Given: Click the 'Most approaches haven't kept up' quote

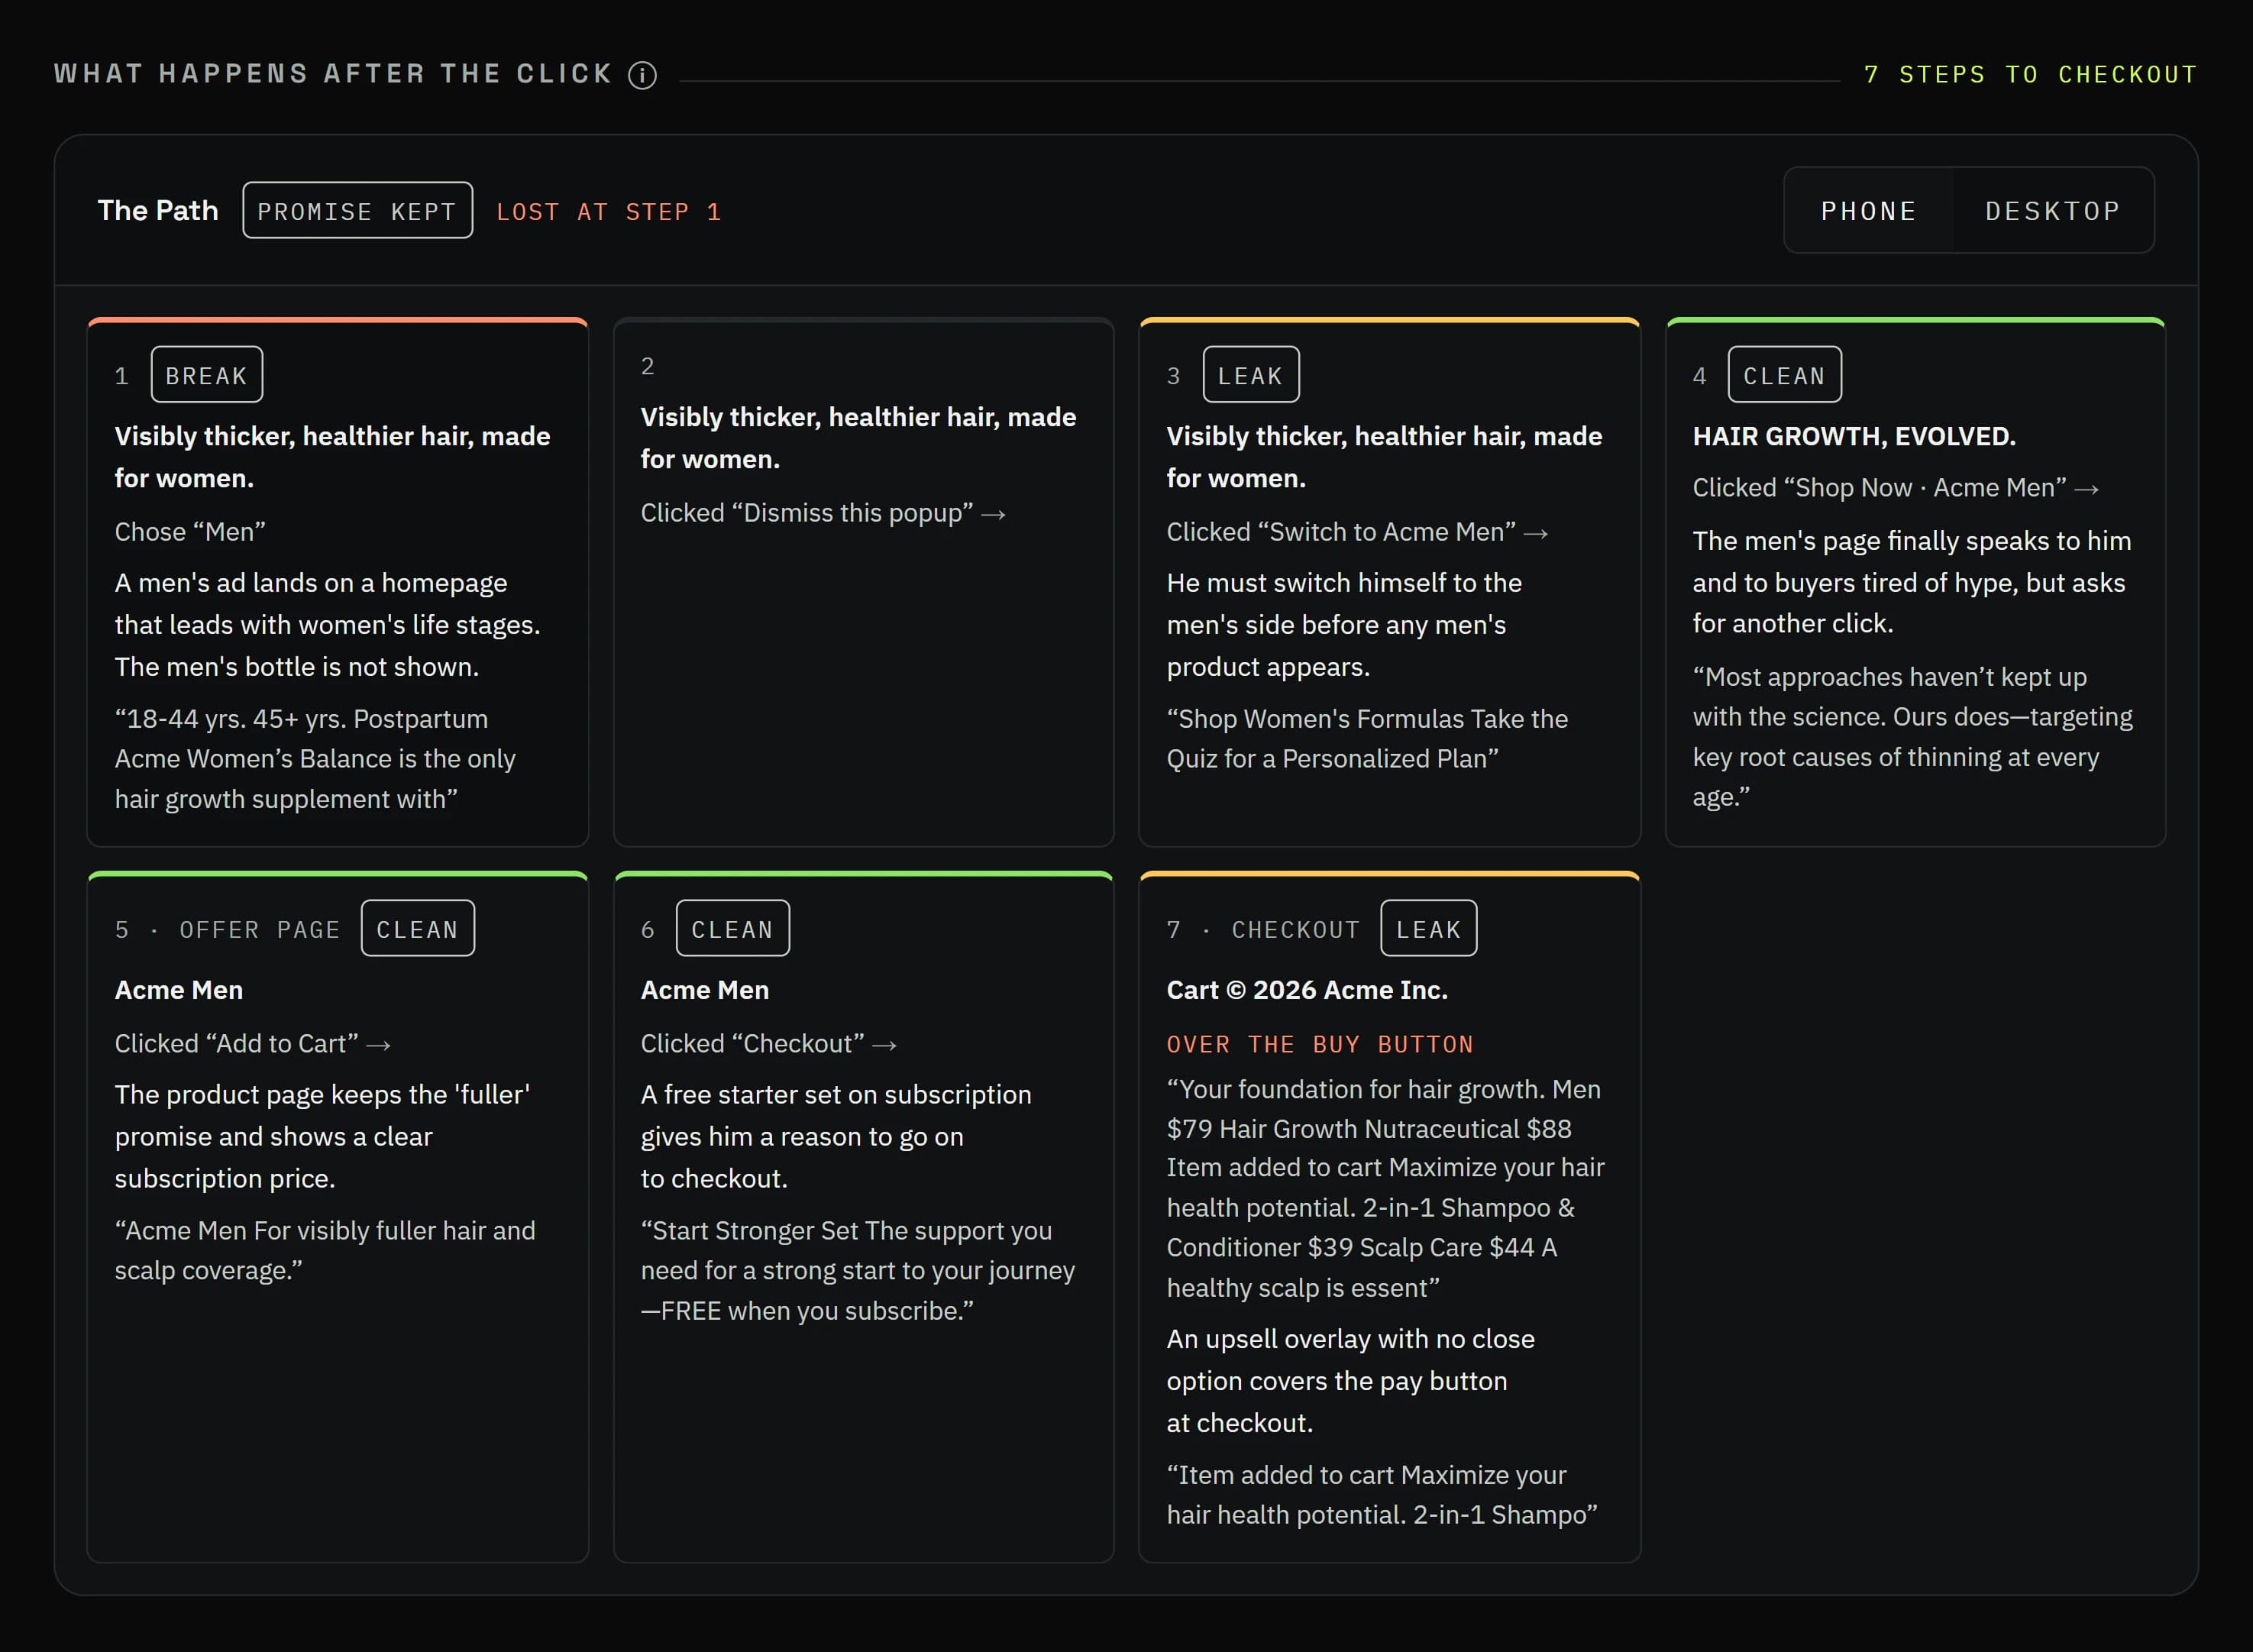Looking at the screenshot, I should tap(1912, 737).
